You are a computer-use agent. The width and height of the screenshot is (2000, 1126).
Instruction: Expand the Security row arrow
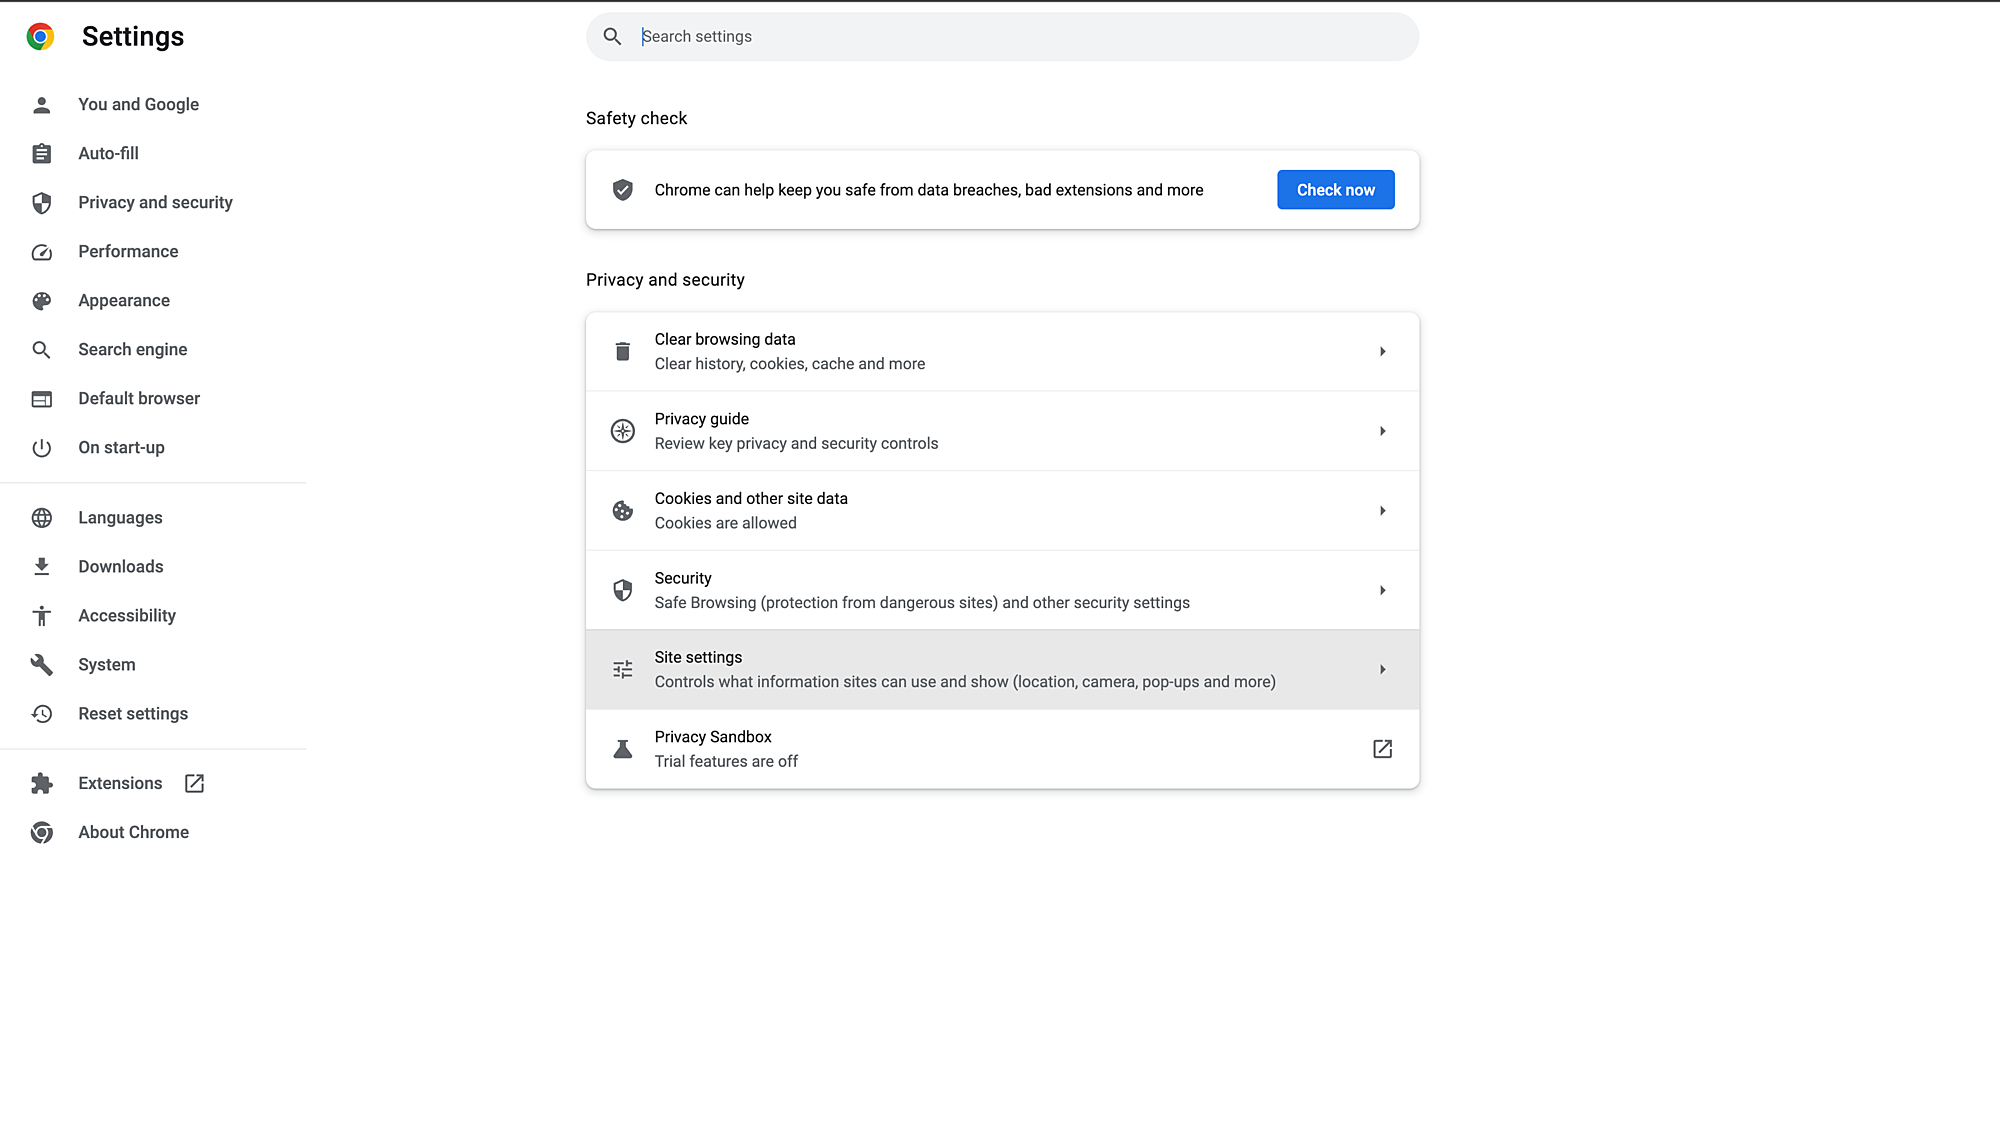1382,591
